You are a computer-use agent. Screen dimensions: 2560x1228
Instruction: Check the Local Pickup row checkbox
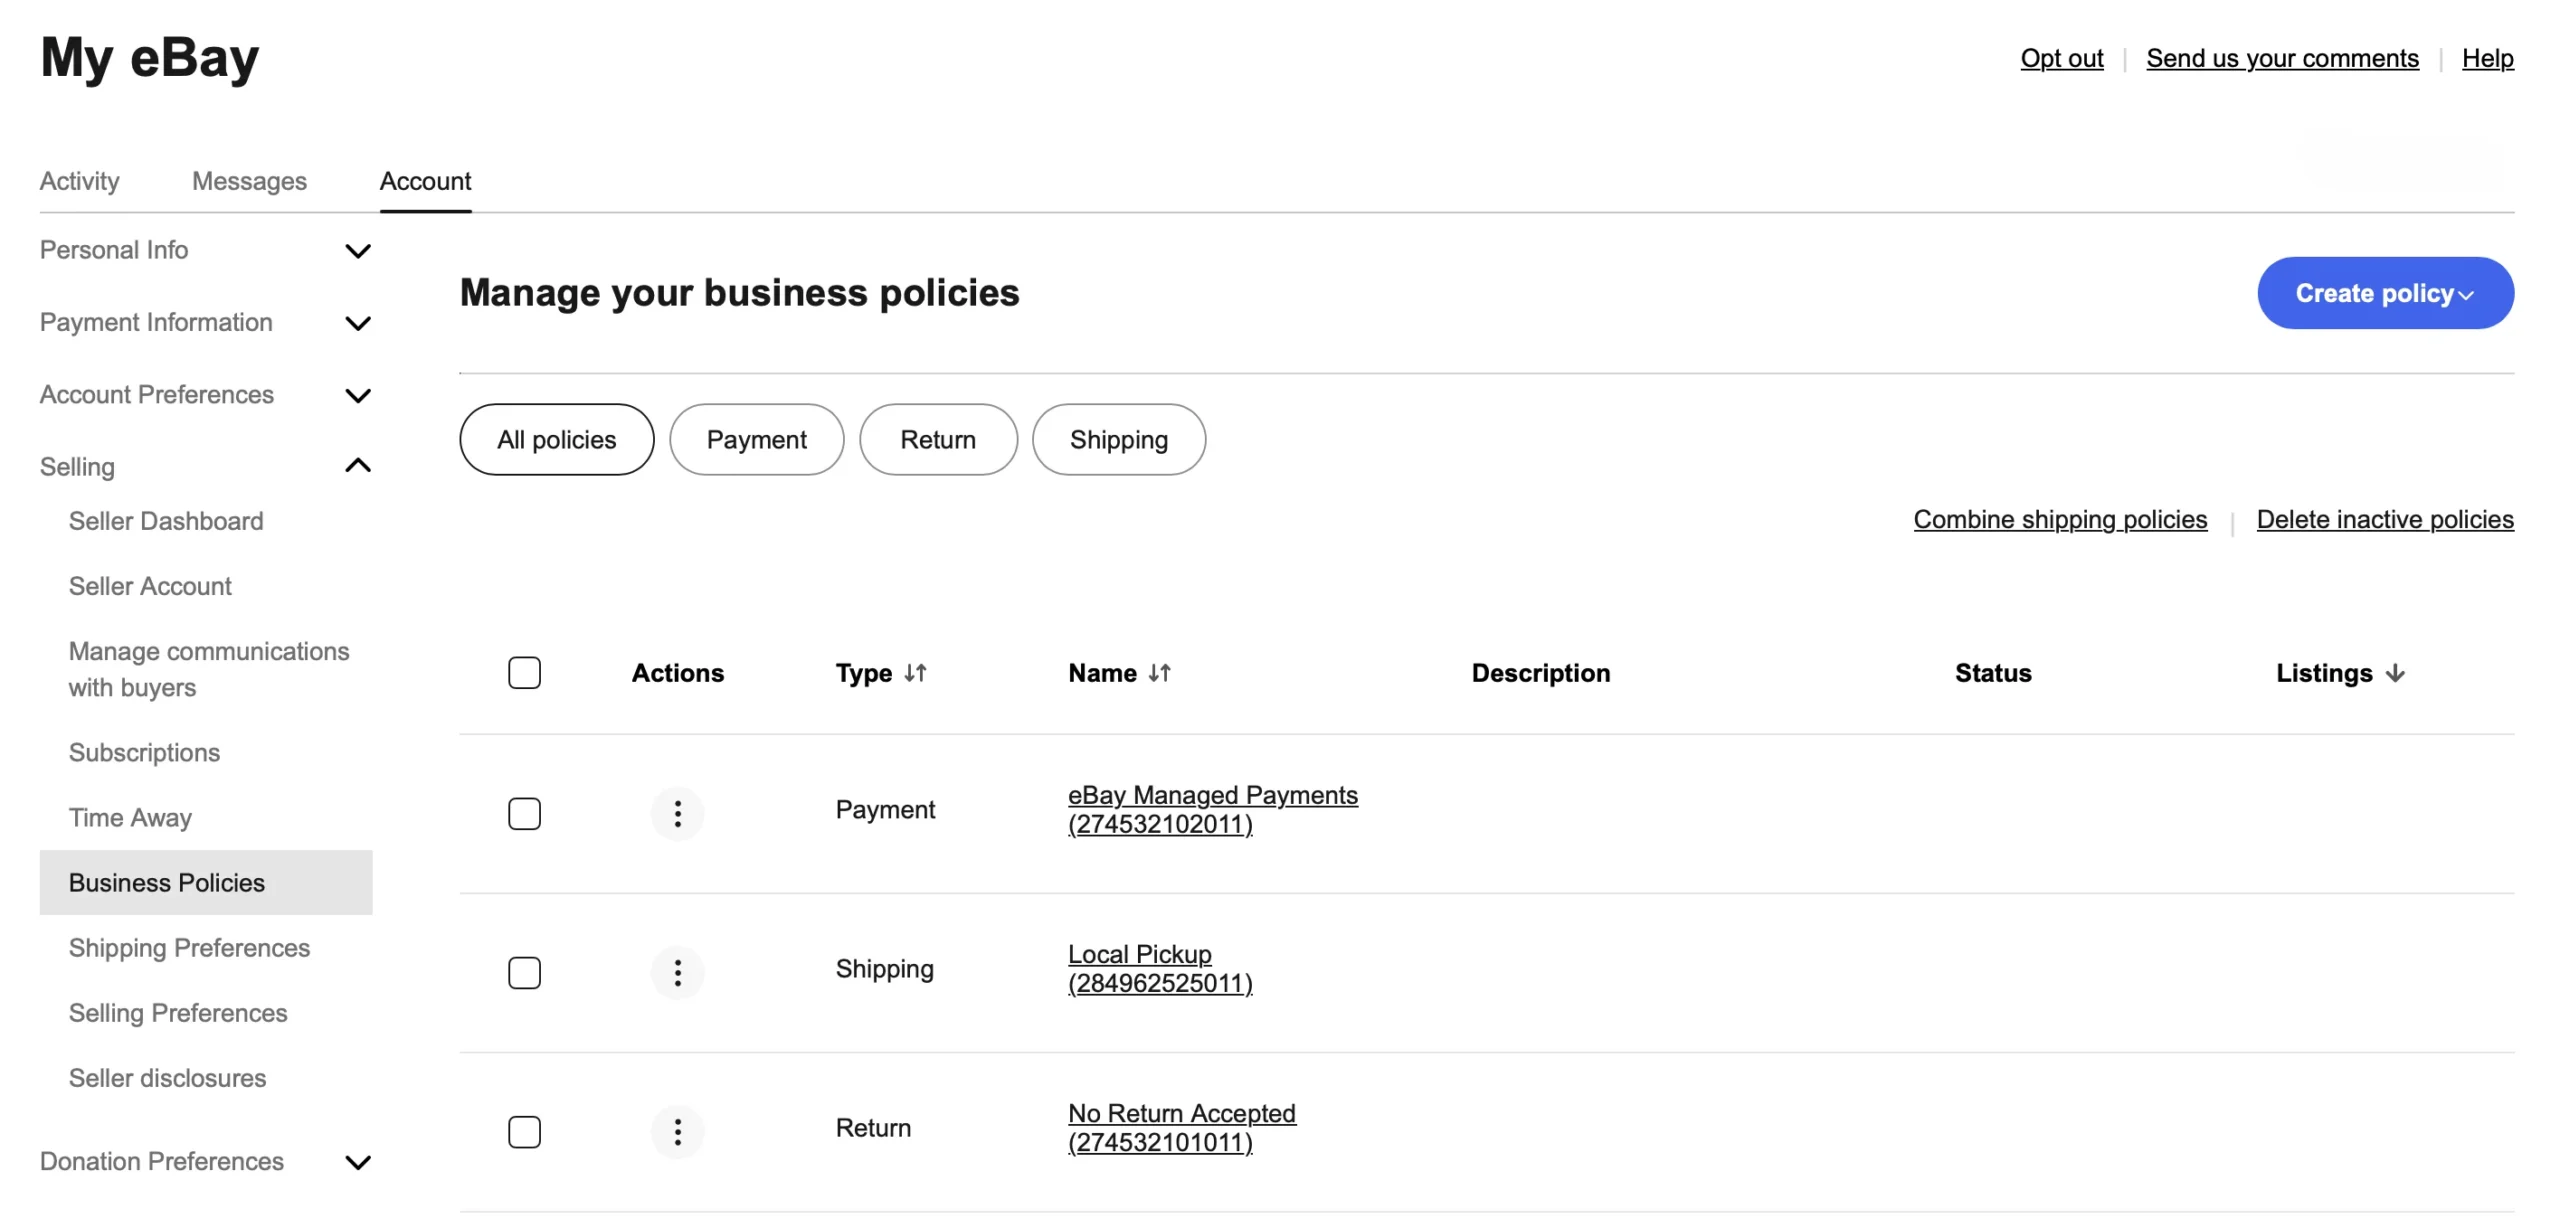[524, 972]
